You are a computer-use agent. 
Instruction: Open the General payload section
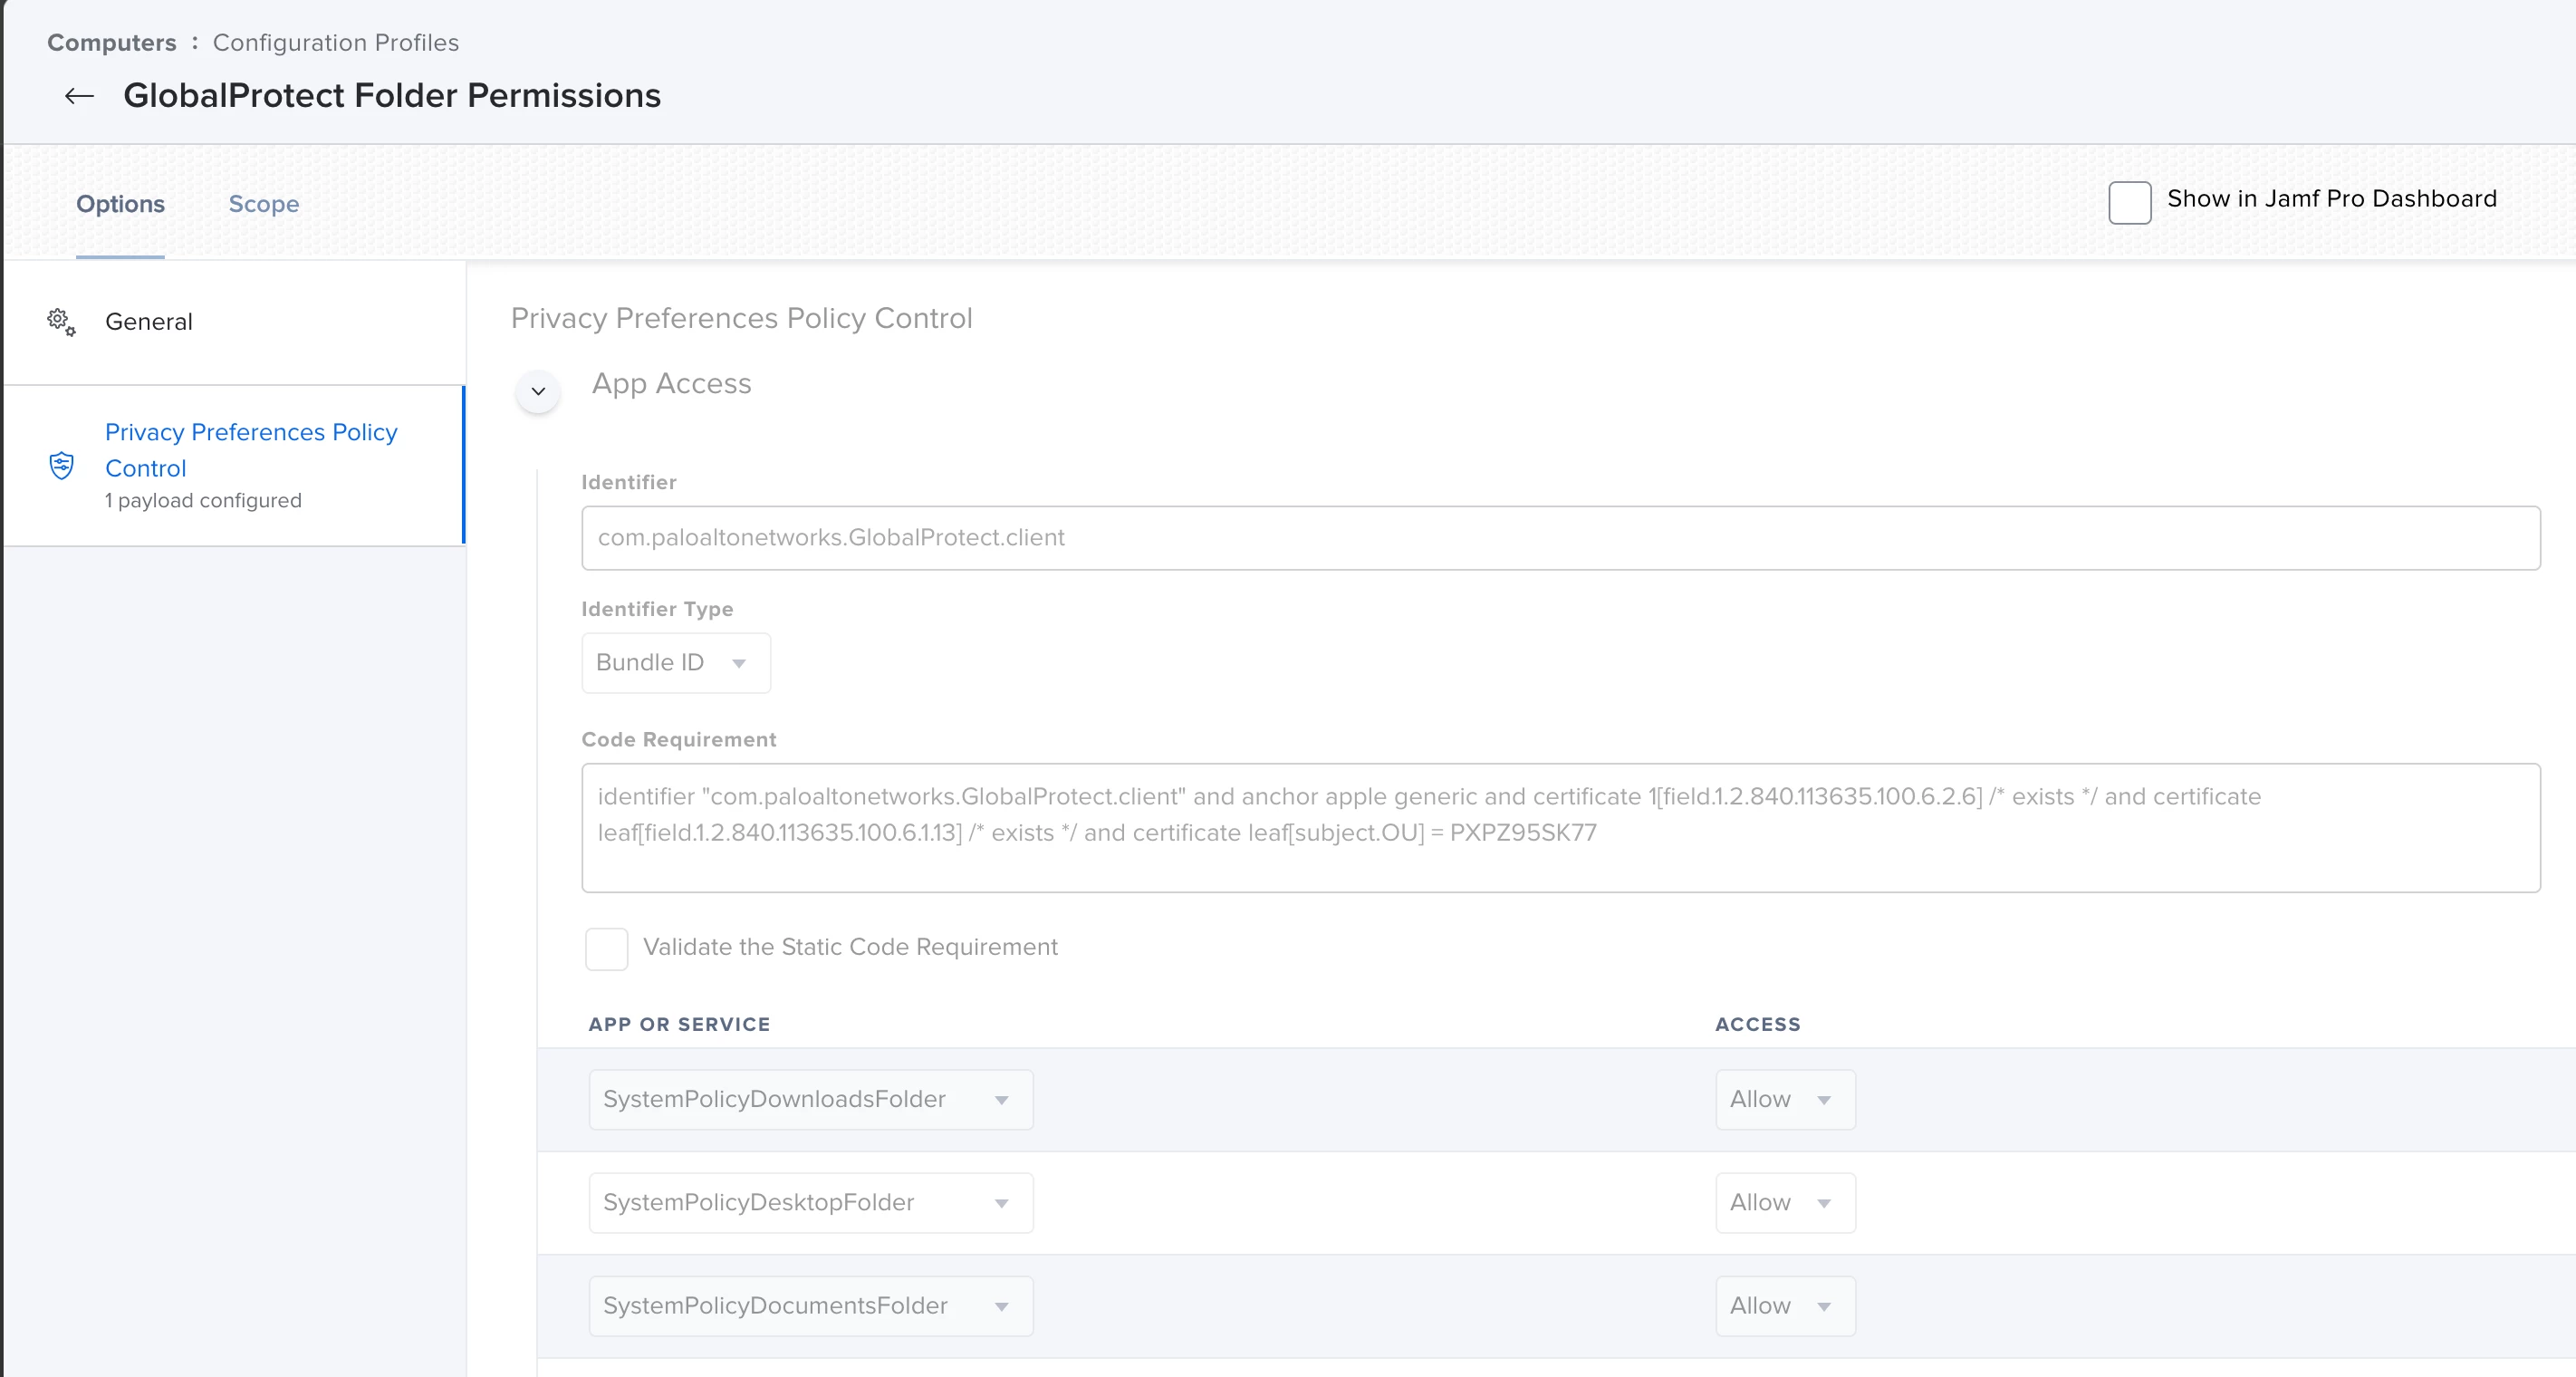pyautogui.click(x=235, y=322)
